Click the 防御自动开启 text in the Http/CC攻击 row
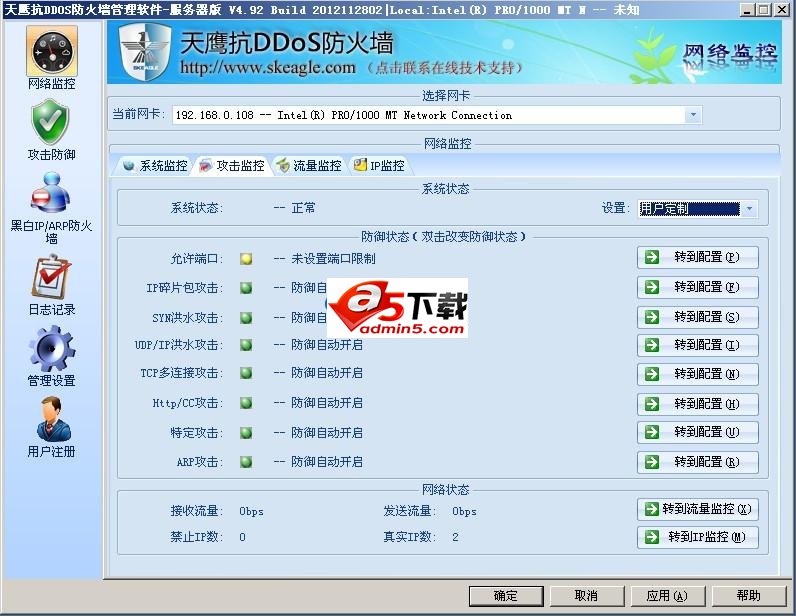 (x=327, y=403)
